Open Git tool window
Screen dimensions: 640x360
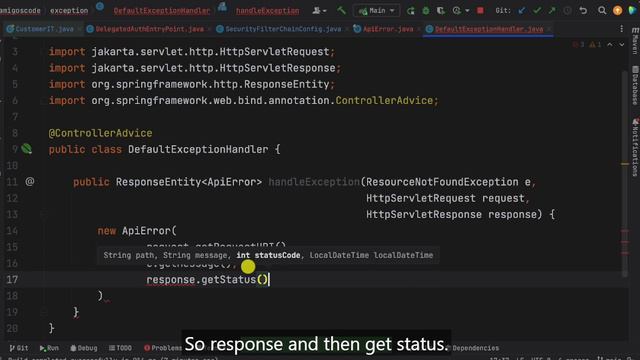coord(19,348)
